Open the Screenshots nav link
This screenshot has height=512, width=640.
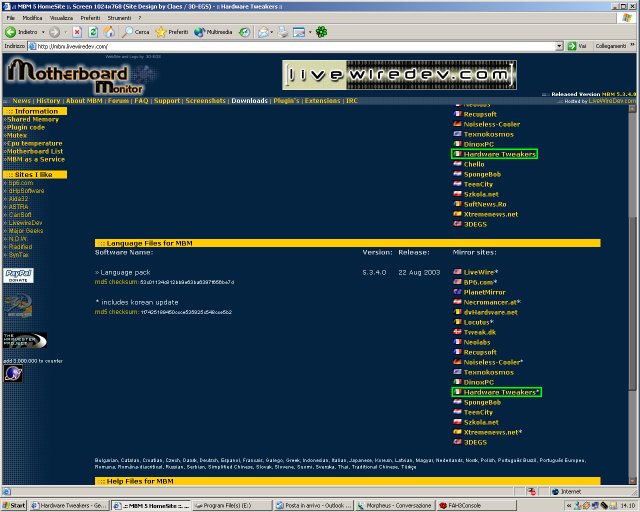click(x=205, y=101)
